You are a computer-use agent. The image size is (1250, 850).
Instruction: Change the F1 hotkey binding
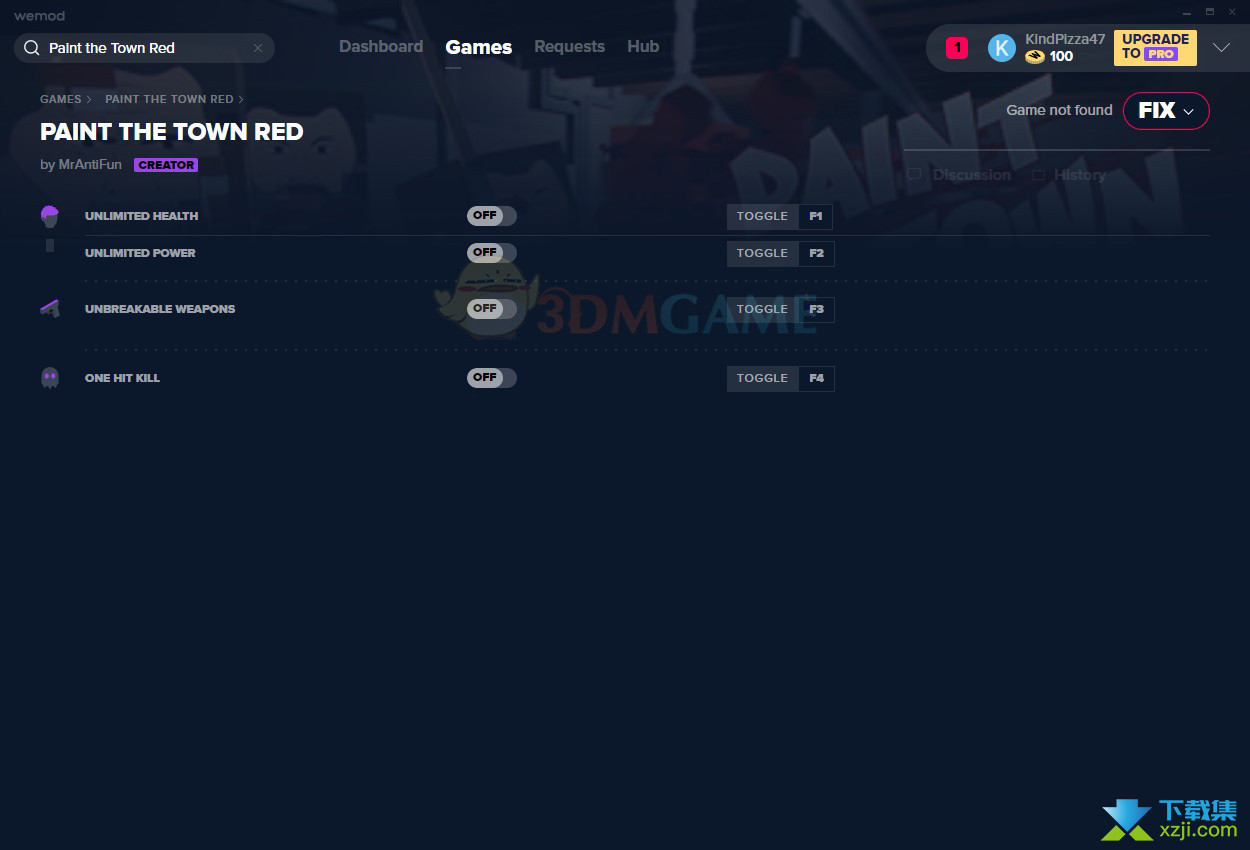(816, 216)
